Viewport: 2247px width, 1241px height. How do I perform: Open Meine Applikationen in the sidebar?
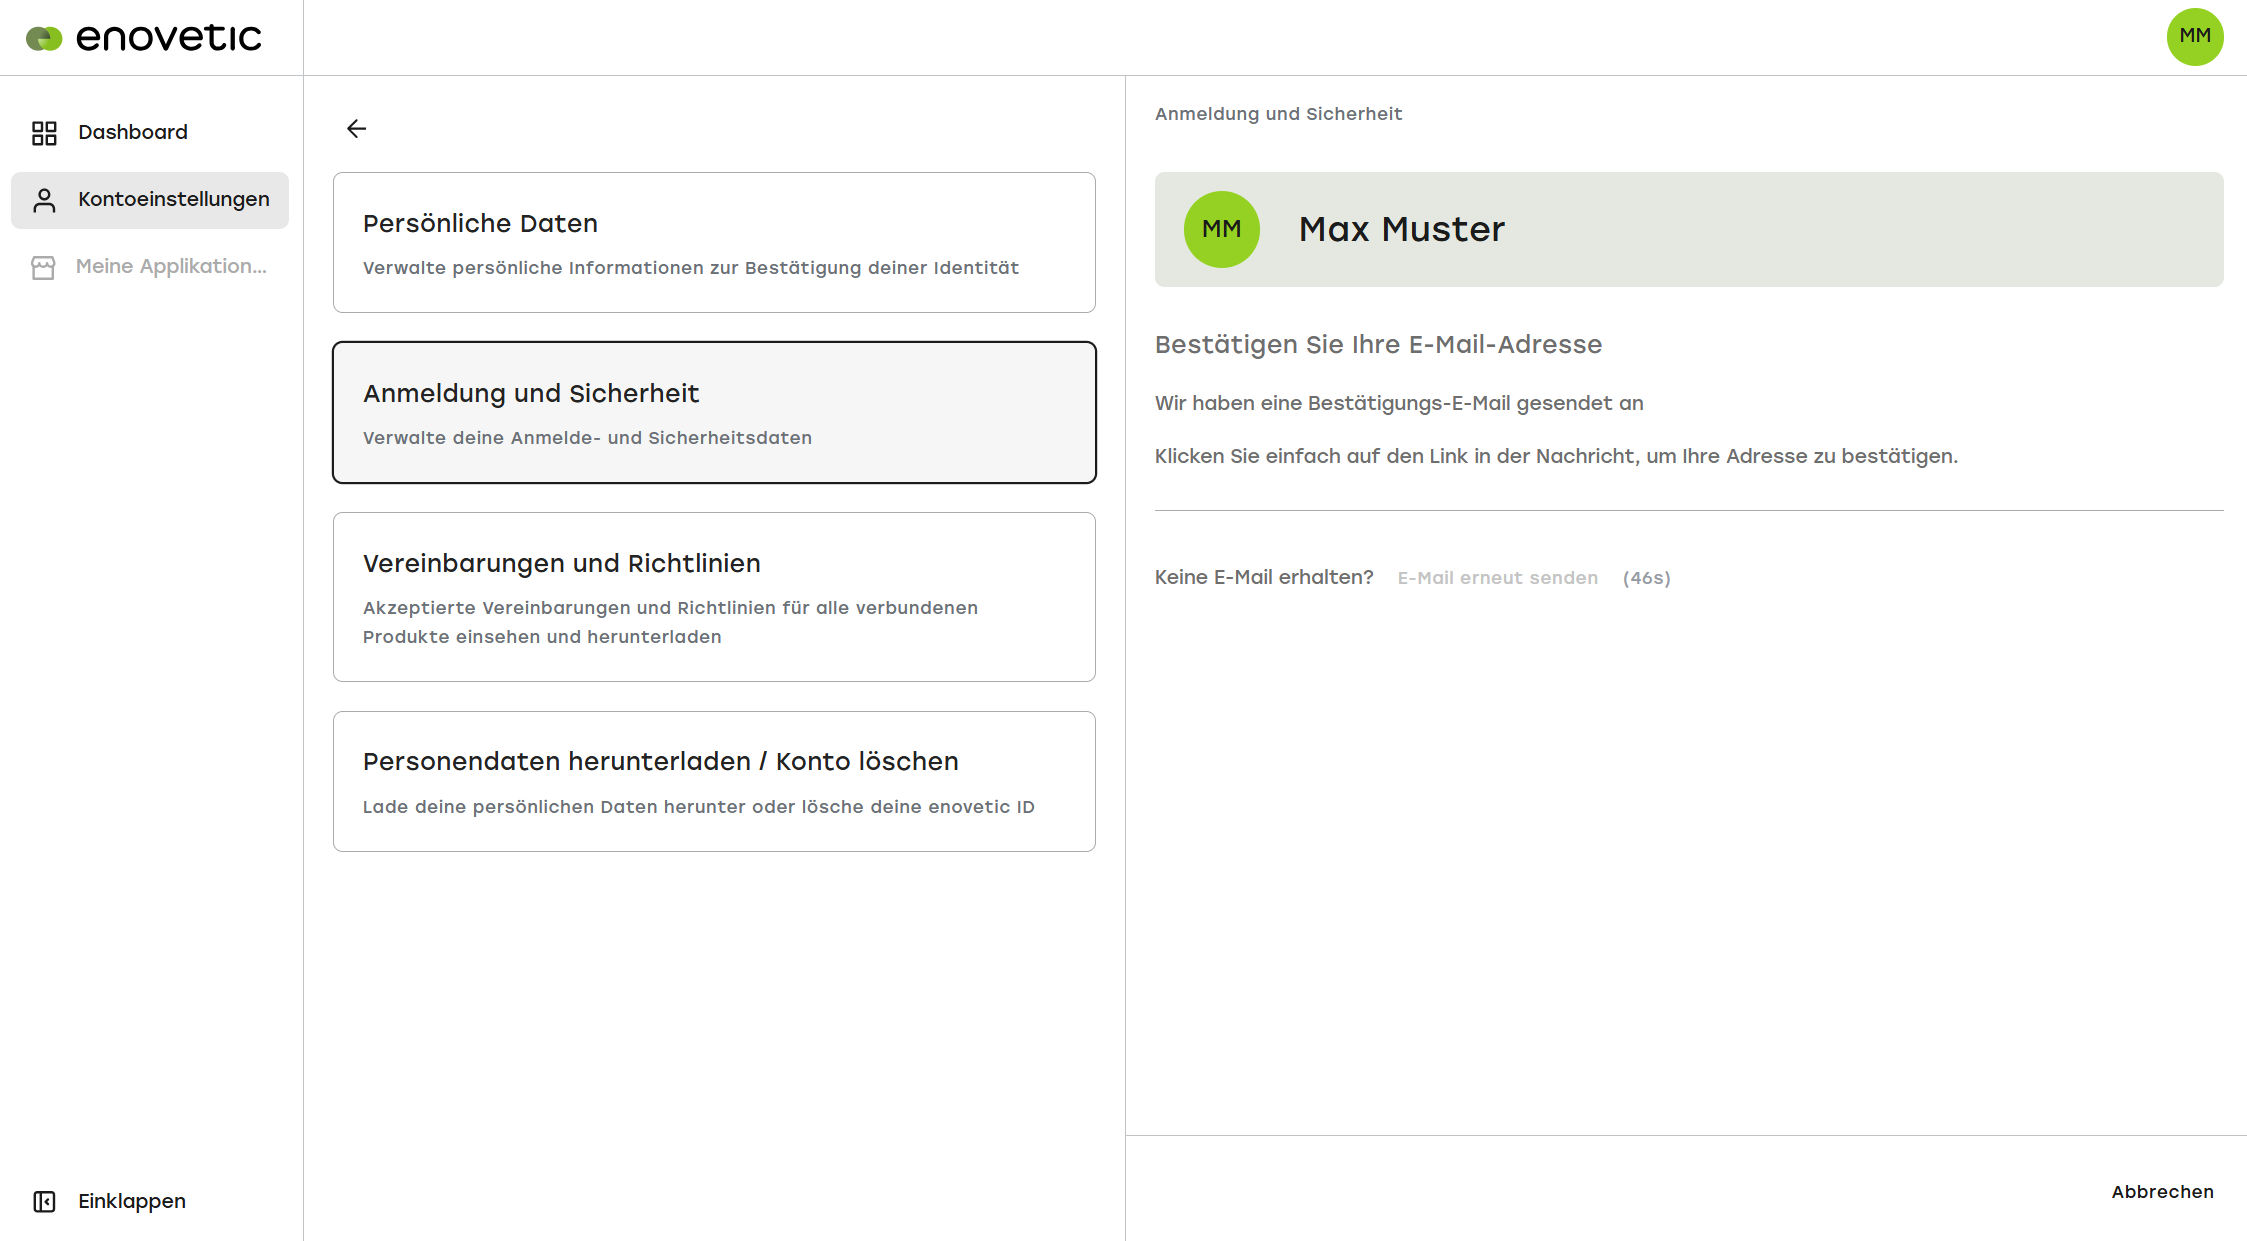click(x=150, y=267)
